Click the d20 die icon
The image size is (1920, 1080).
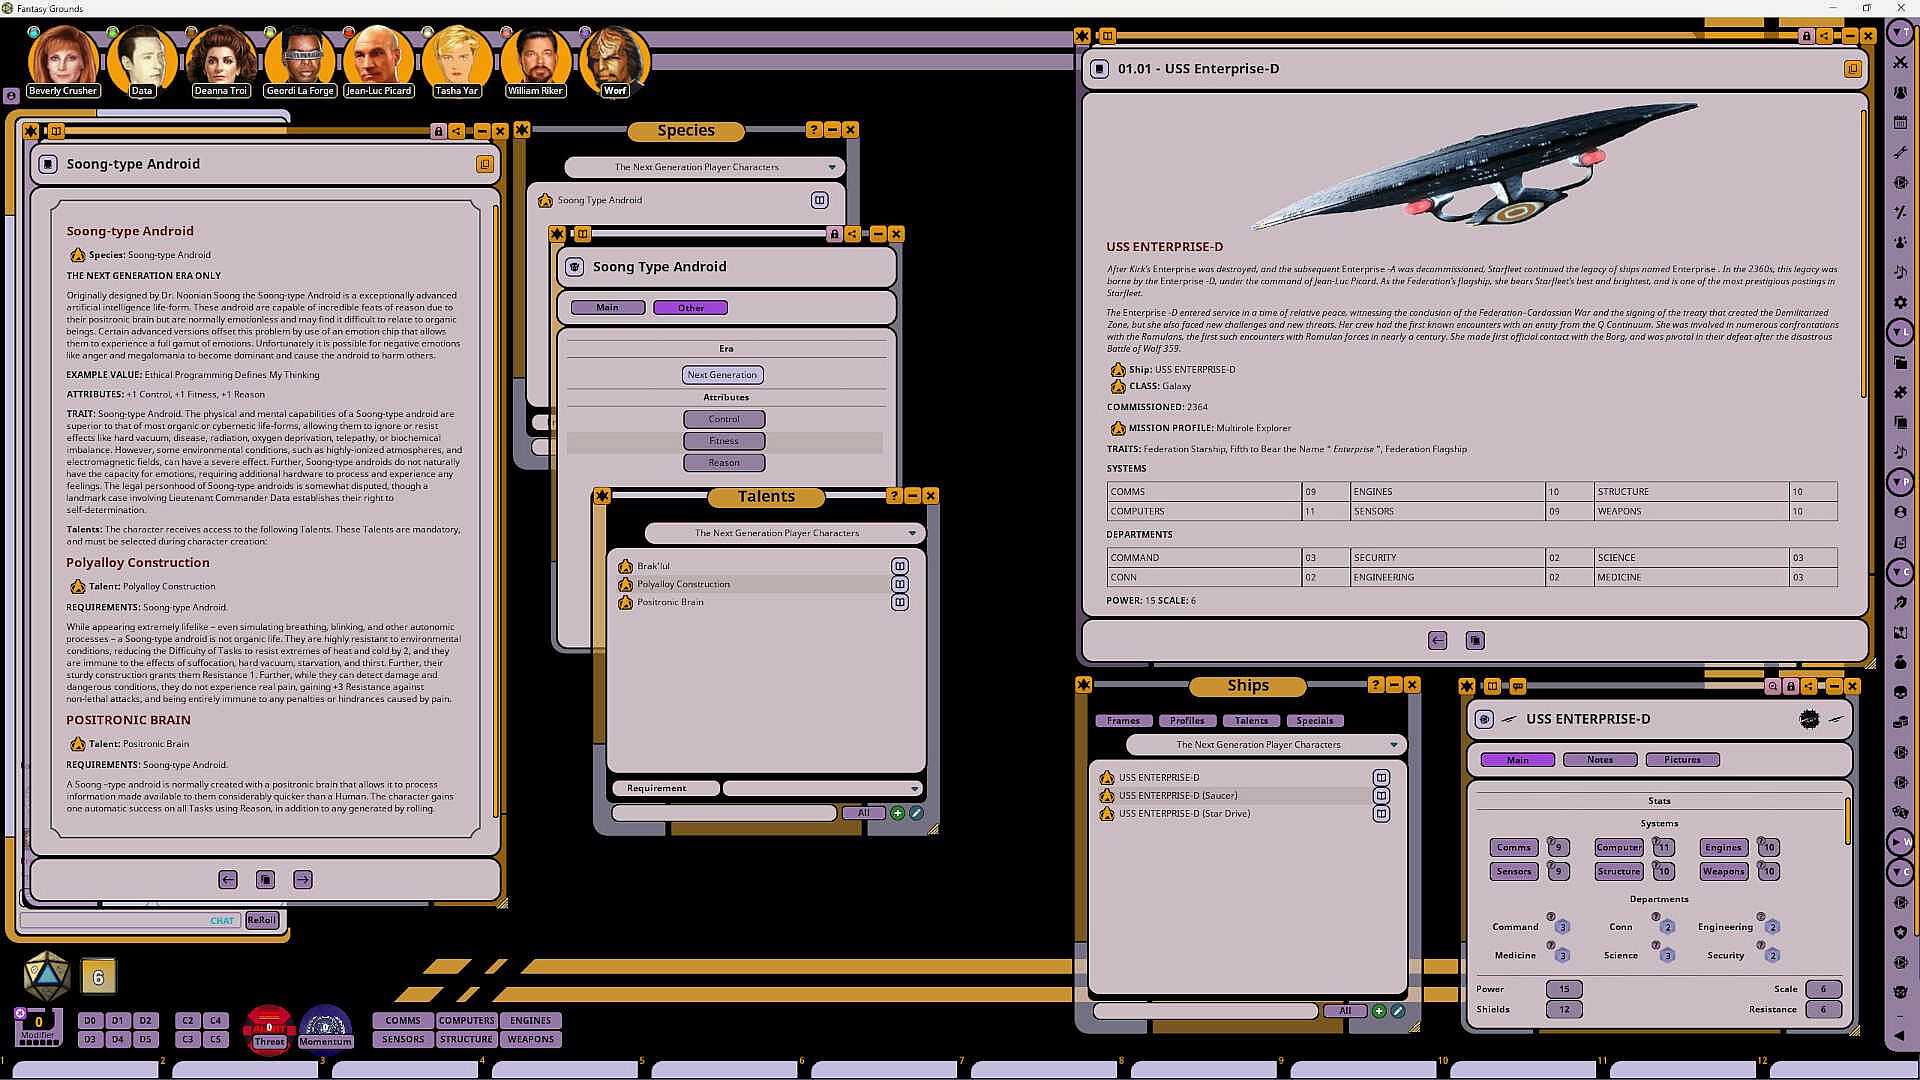[46, 976]
